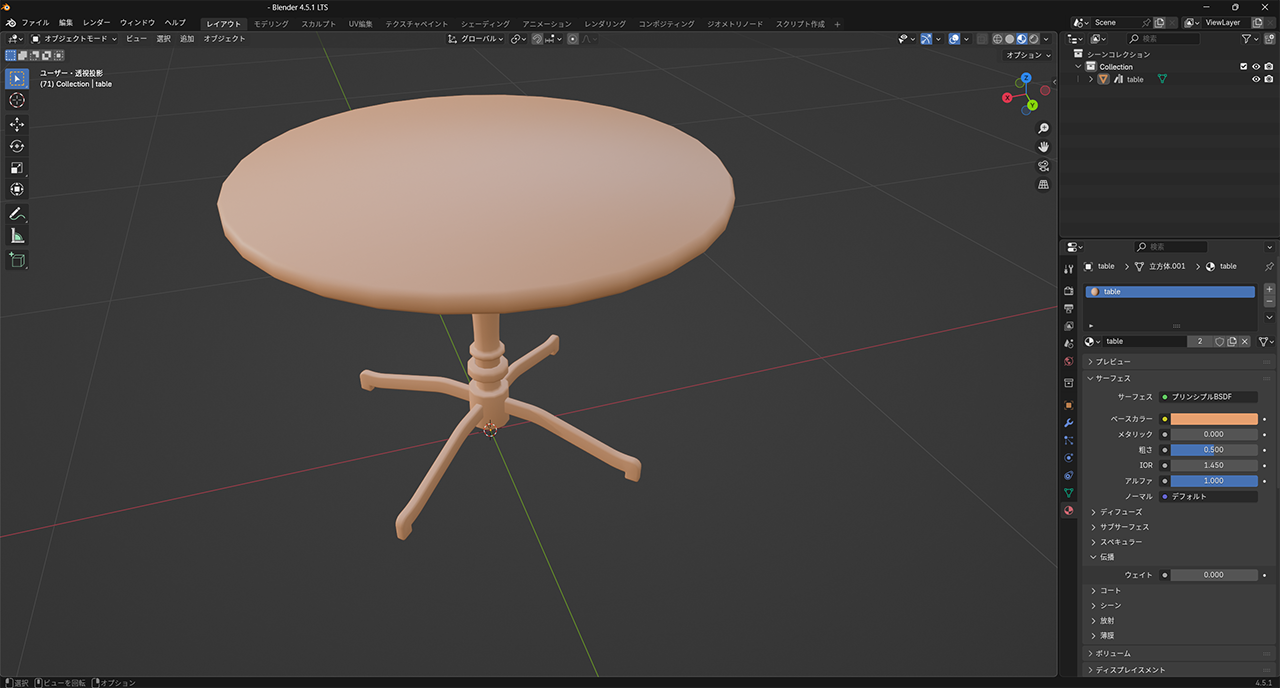Toggle Collection visibility eye icon
The image size is (1280, 688).
tap(1256, 67)
